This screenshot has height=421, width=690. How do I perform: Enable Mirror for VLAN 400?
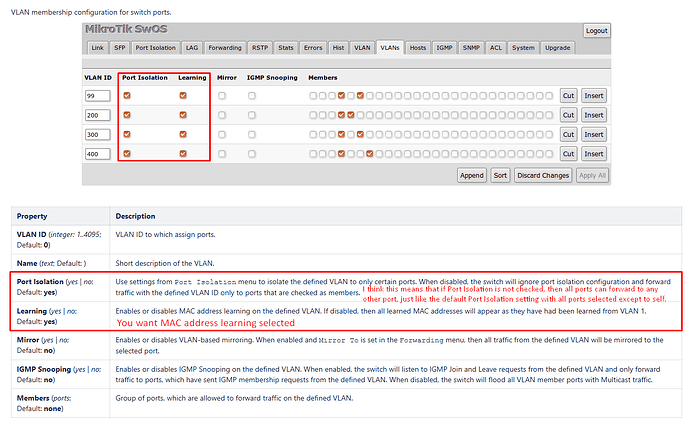point(222,154)
